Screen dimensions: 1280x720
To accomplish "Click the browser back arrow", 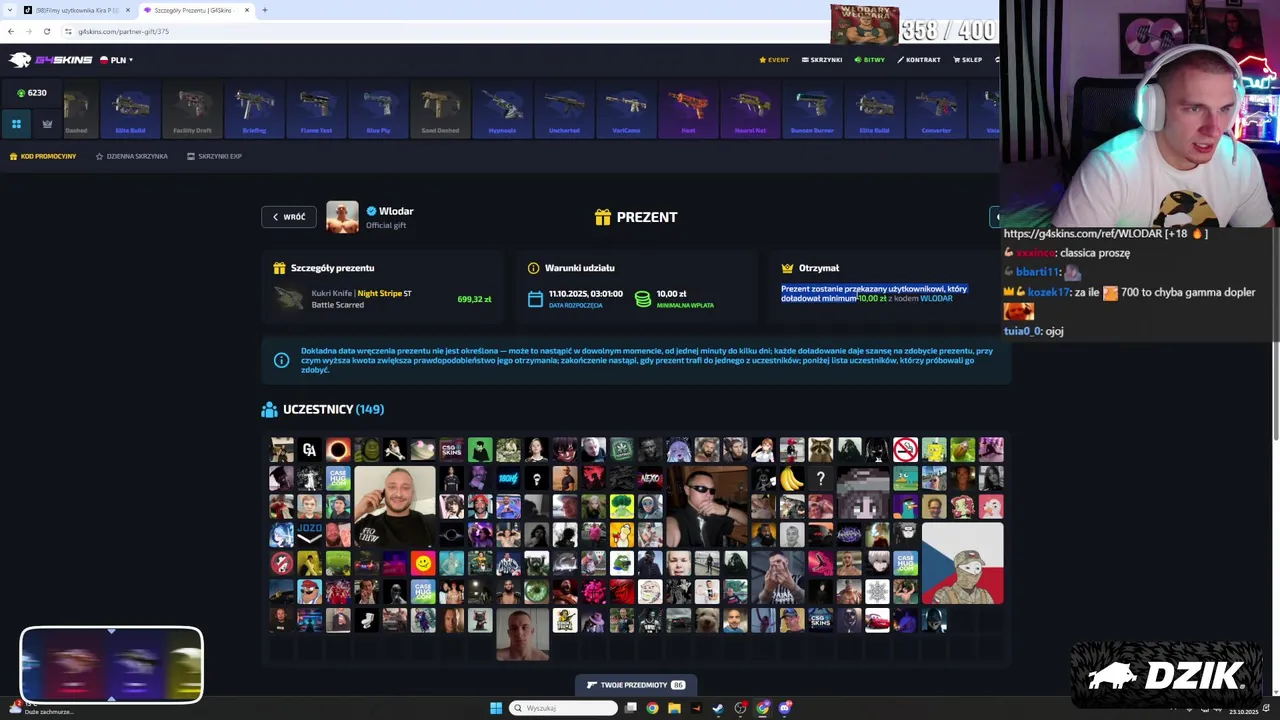I will pos(11,31).
